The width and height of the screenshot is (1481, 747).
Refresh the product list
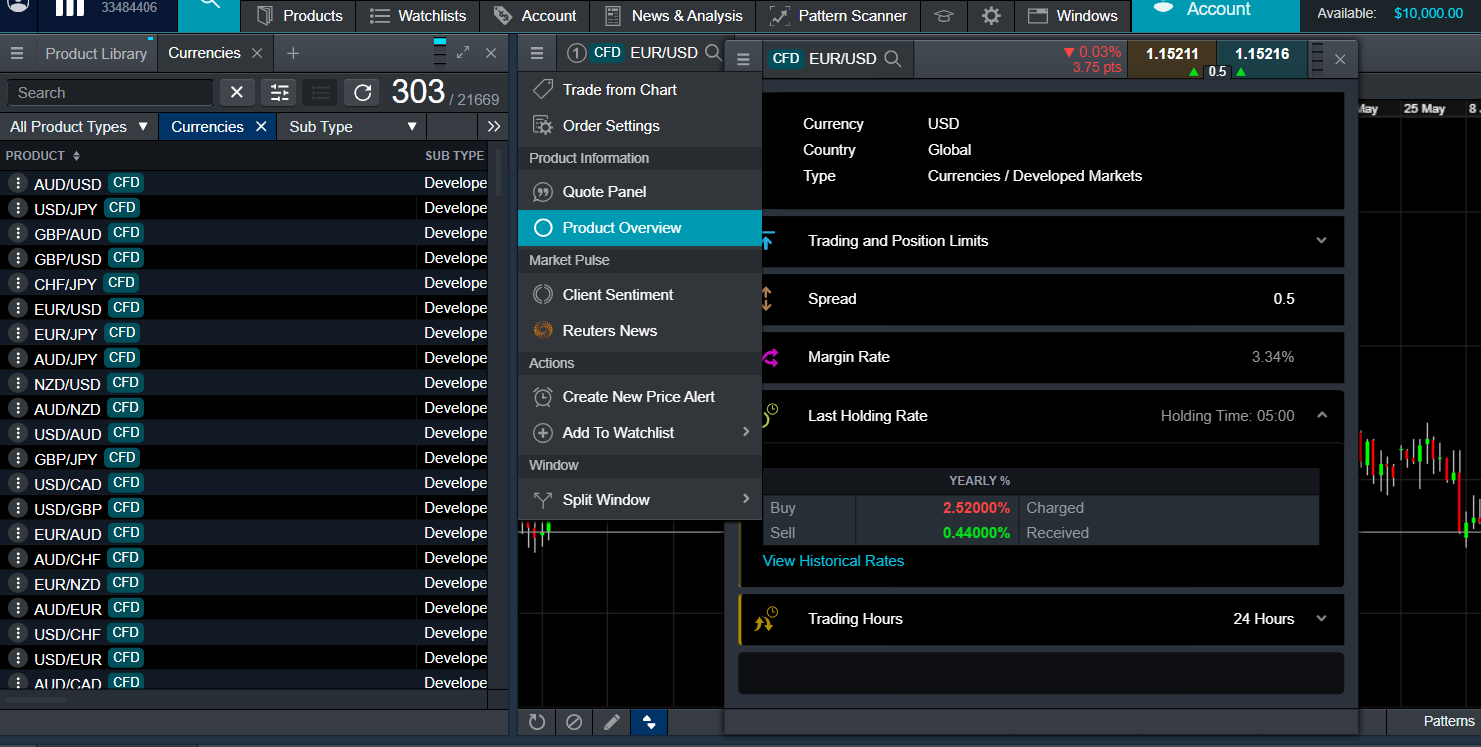coord(362,92)
